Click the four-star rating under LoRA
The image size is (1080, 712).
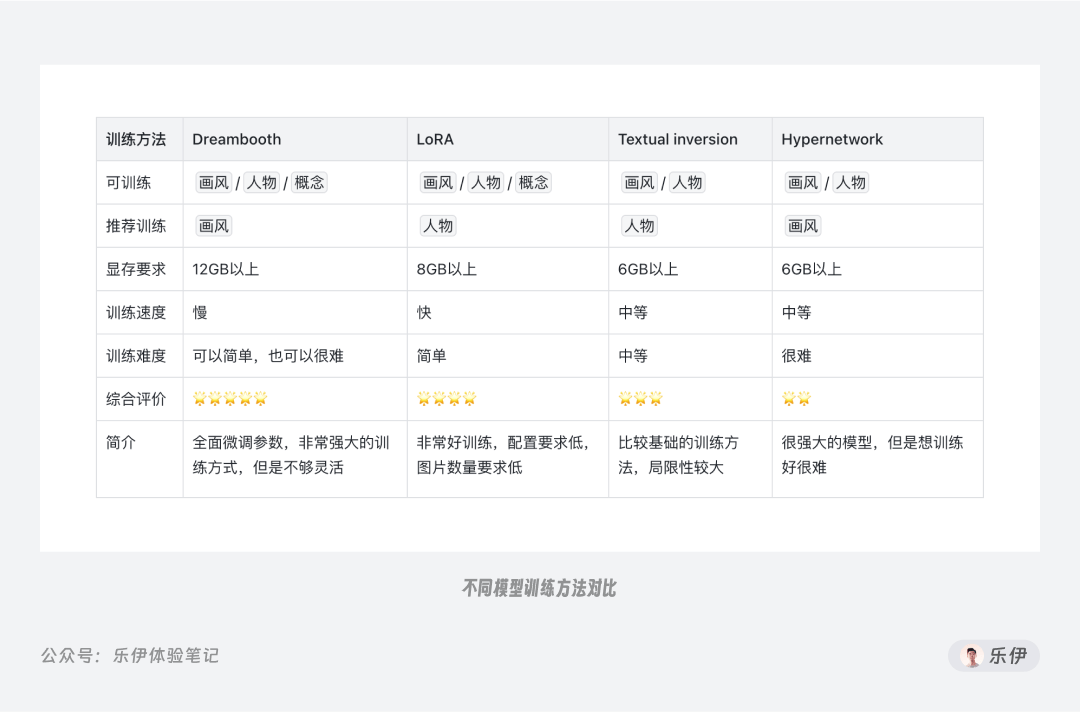point(446,399)
